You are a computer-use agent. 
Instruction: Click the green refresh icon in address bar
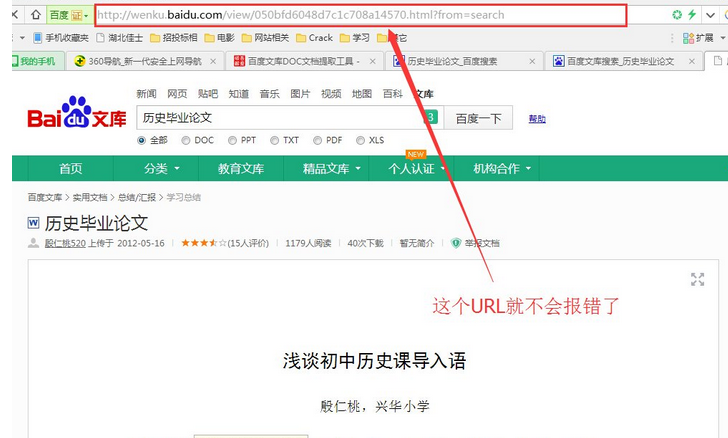(677, 15)
